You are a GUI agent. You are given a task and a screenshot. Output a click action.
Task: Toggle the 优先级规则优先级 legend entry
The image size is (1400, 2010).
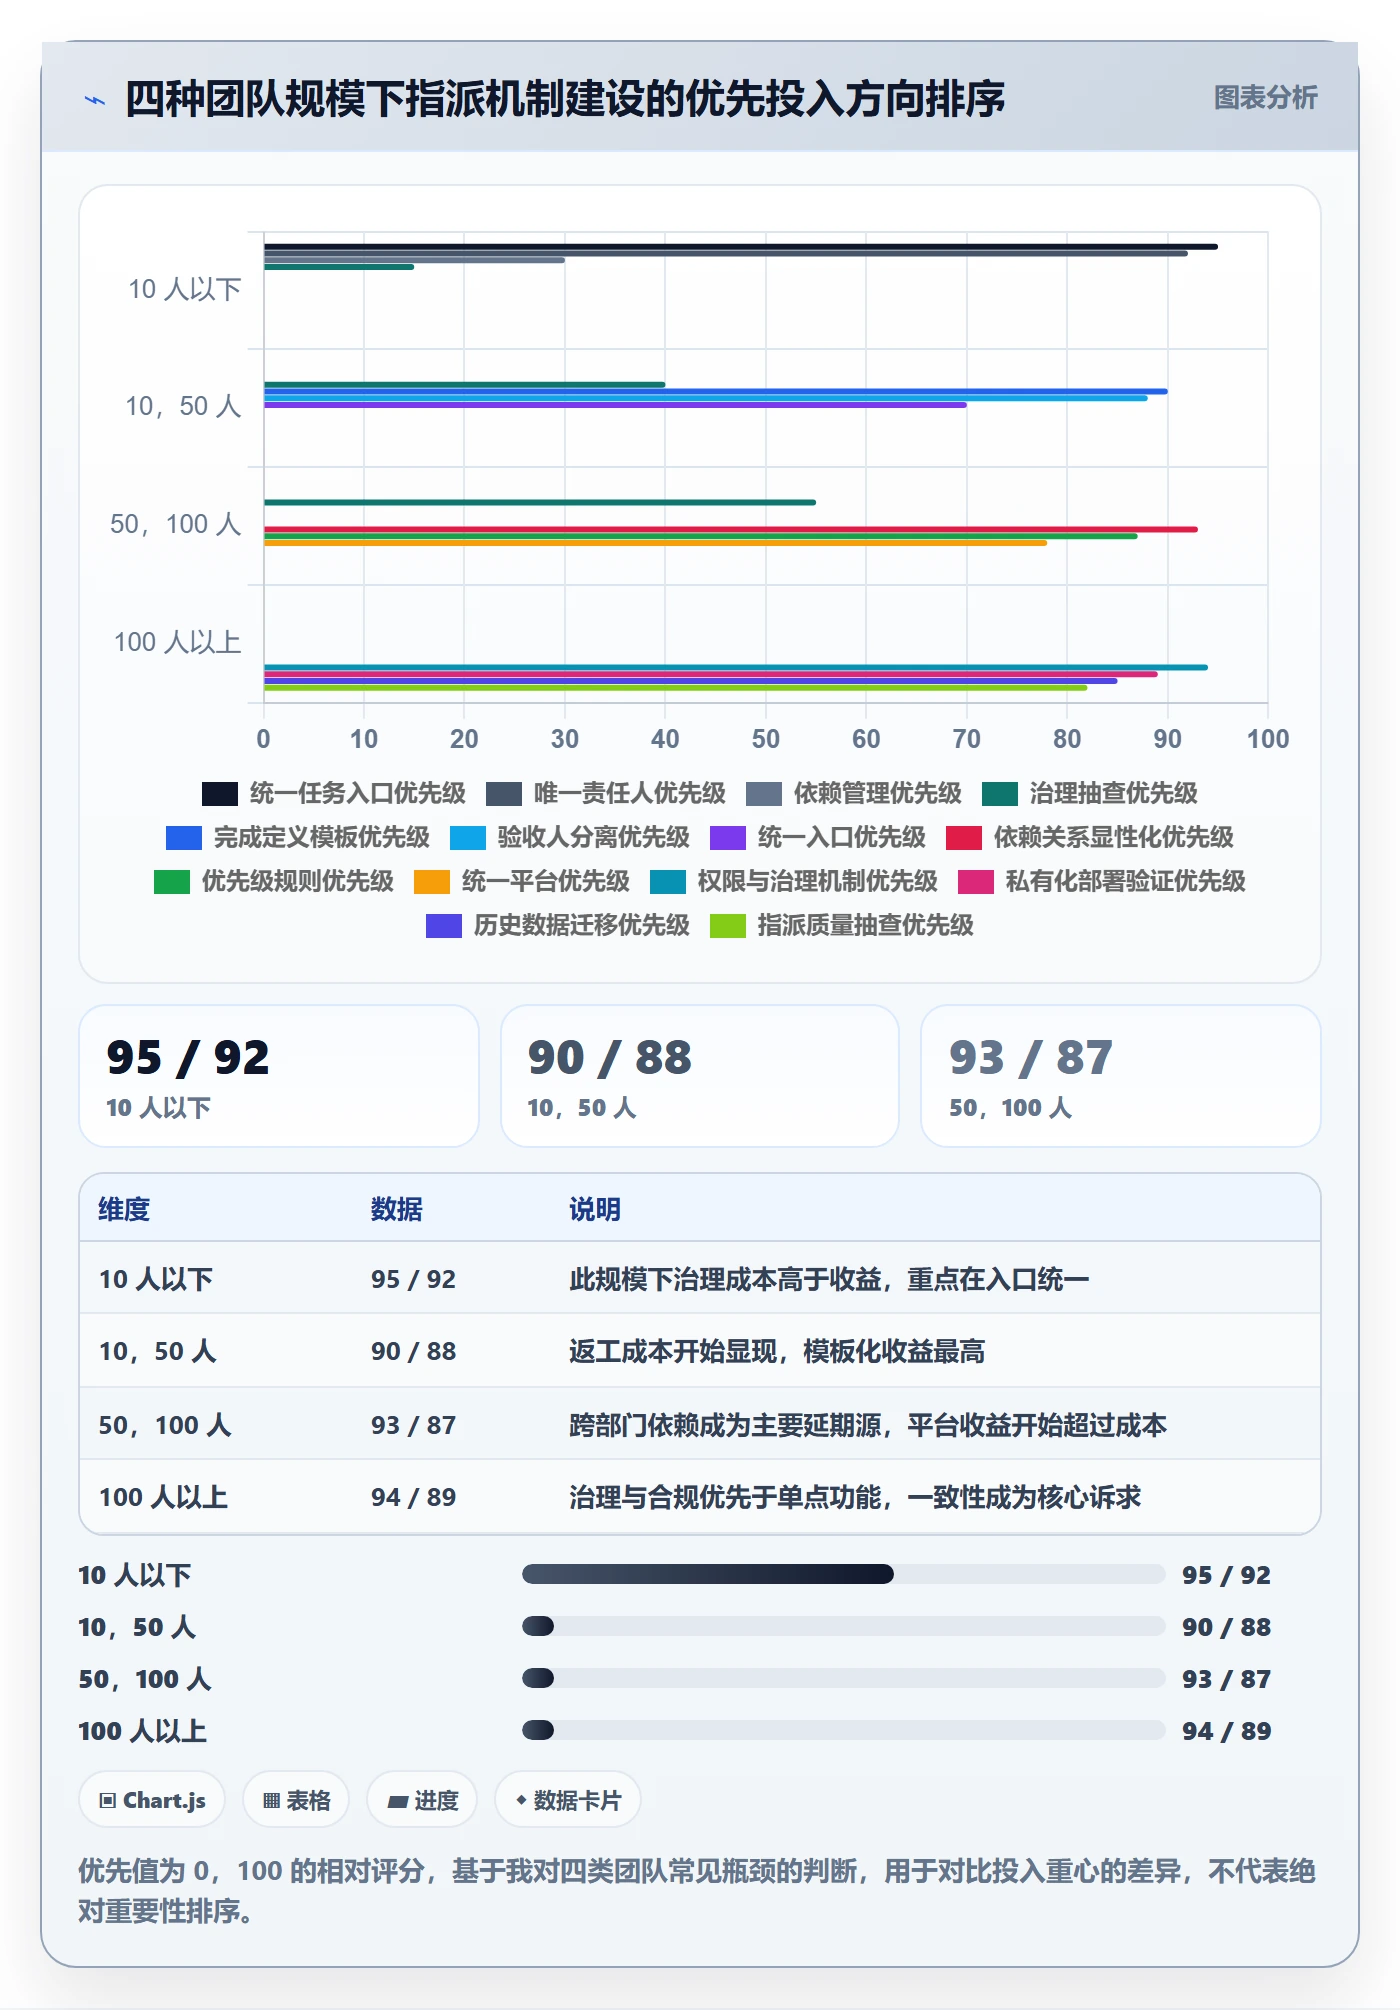click(274, 882)
